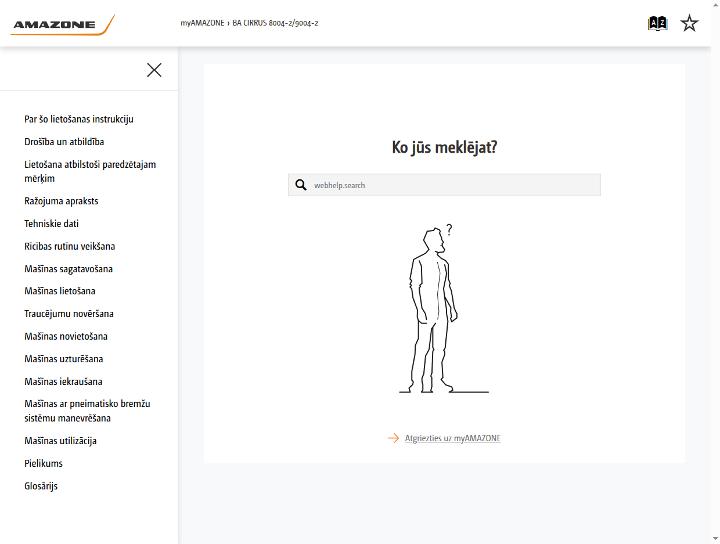Screen dimensions: 720x544
Task: Open Par šo lietošanas instrukciju
Action: [x=79, y=119]
